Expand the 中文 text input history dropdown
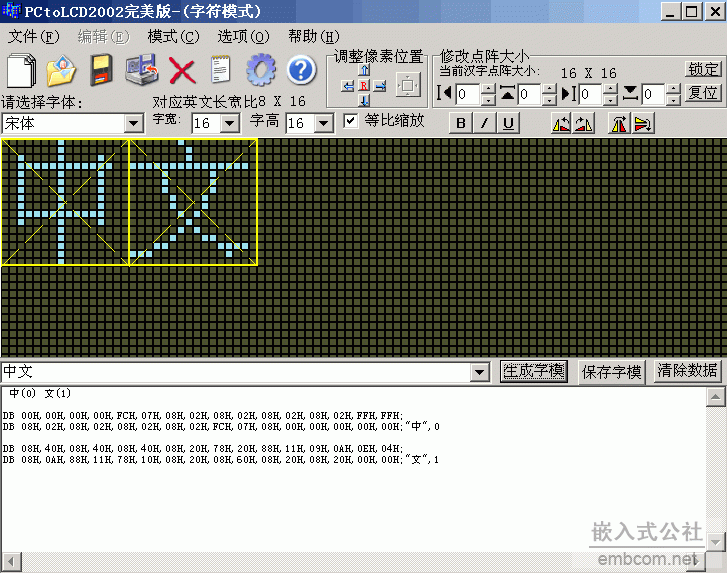 coord(479,372)
